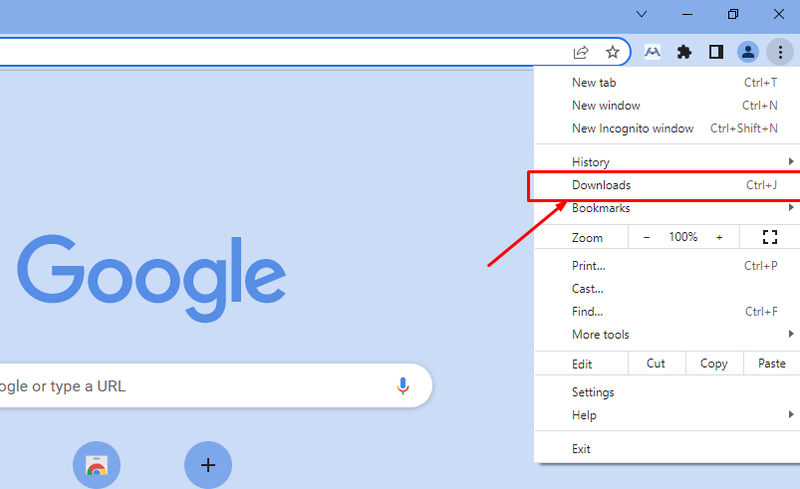The image size is (800, 489).
Task: Open the Web Store shortcut tile
Action: [96, 465]
